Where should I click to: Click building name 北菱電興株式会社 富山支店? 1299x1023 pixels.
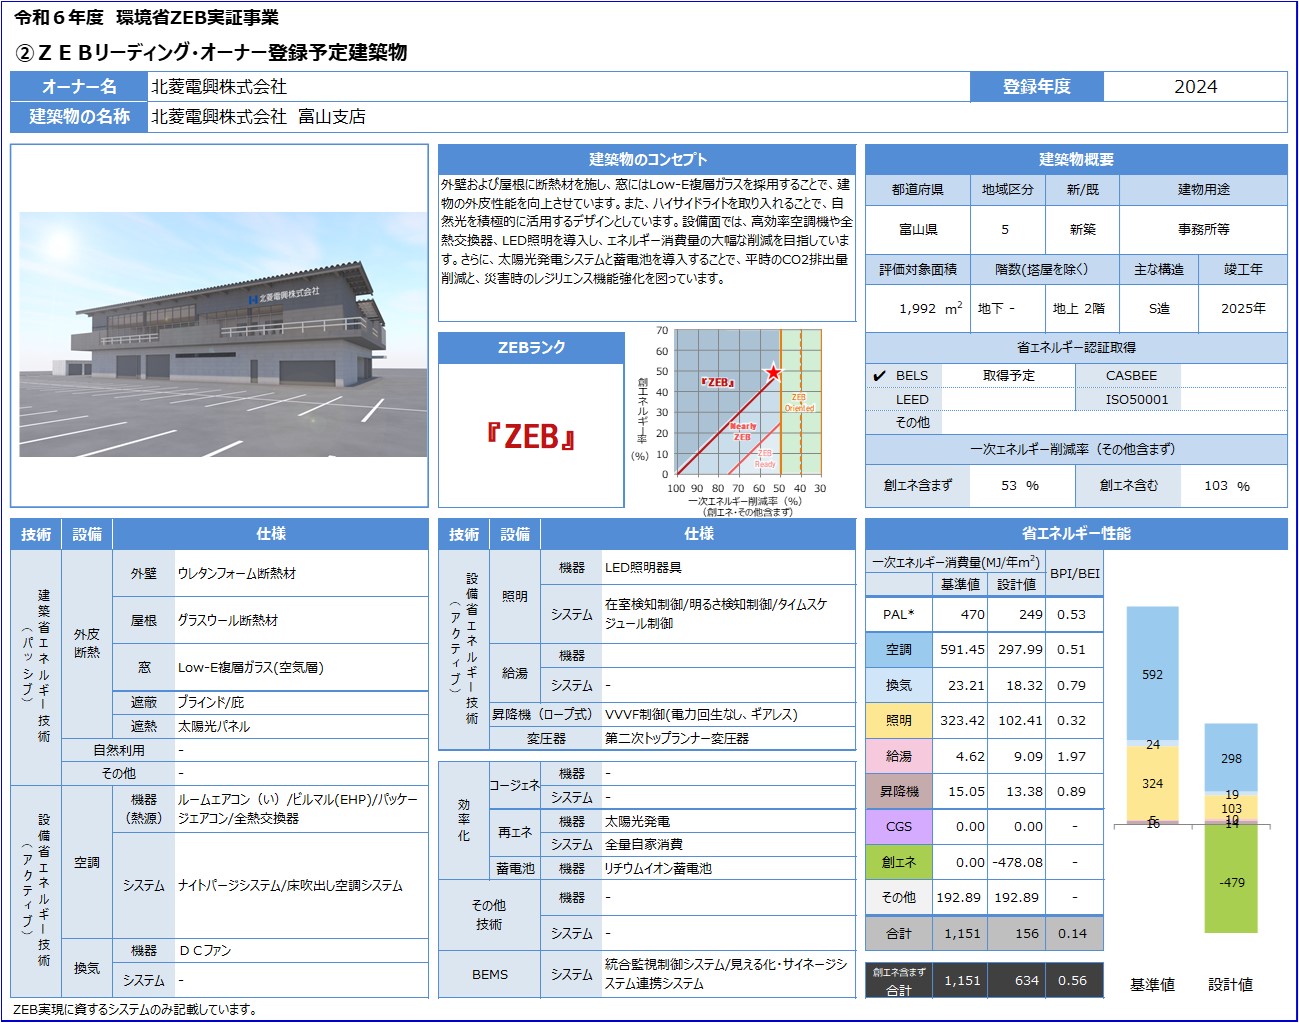coord(258,117)
